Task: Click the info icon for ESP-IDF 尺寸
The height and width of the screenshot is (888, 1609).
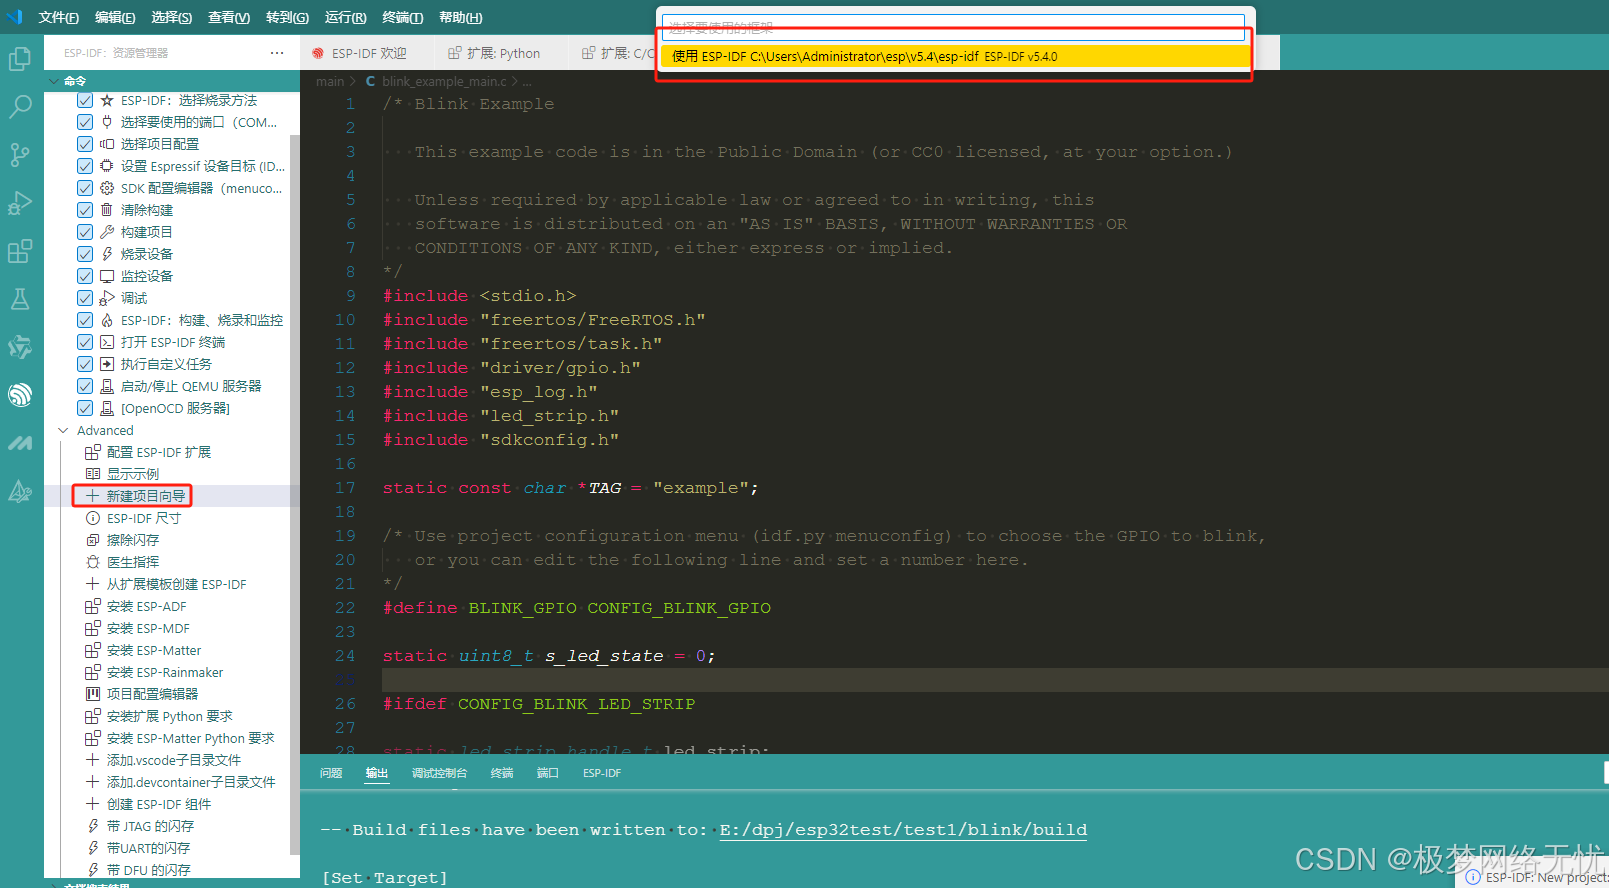Action: pos(93,518)
